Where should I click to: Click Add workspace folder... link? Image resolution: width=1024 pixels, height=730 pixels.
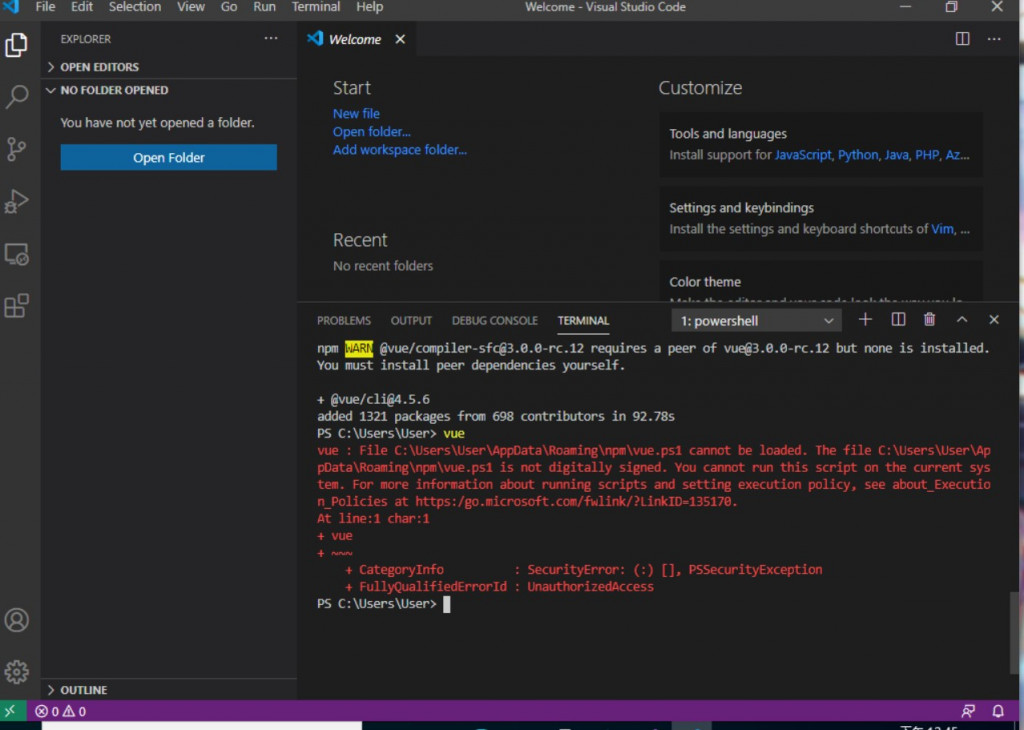400,150
